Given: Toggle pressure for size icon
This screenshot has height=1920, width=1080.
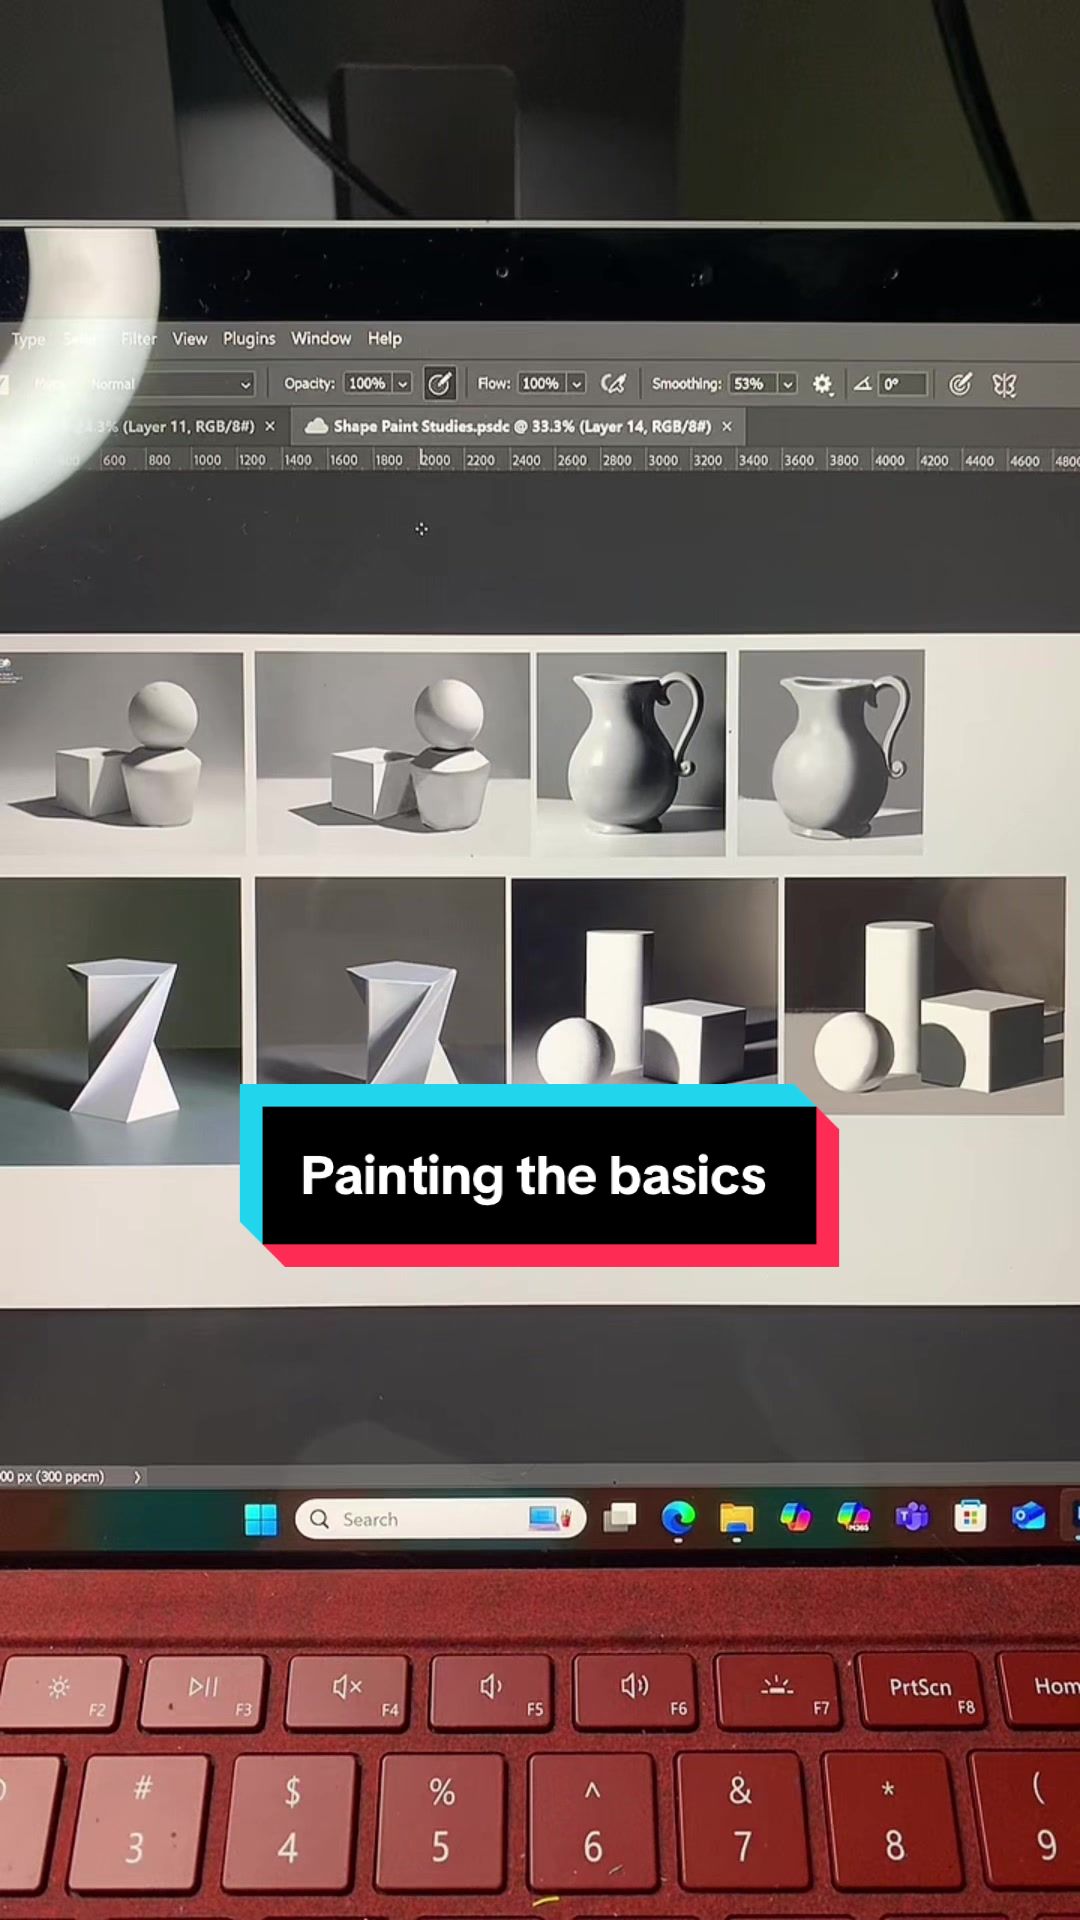Looking at the screenshot, I should [960, 384].
